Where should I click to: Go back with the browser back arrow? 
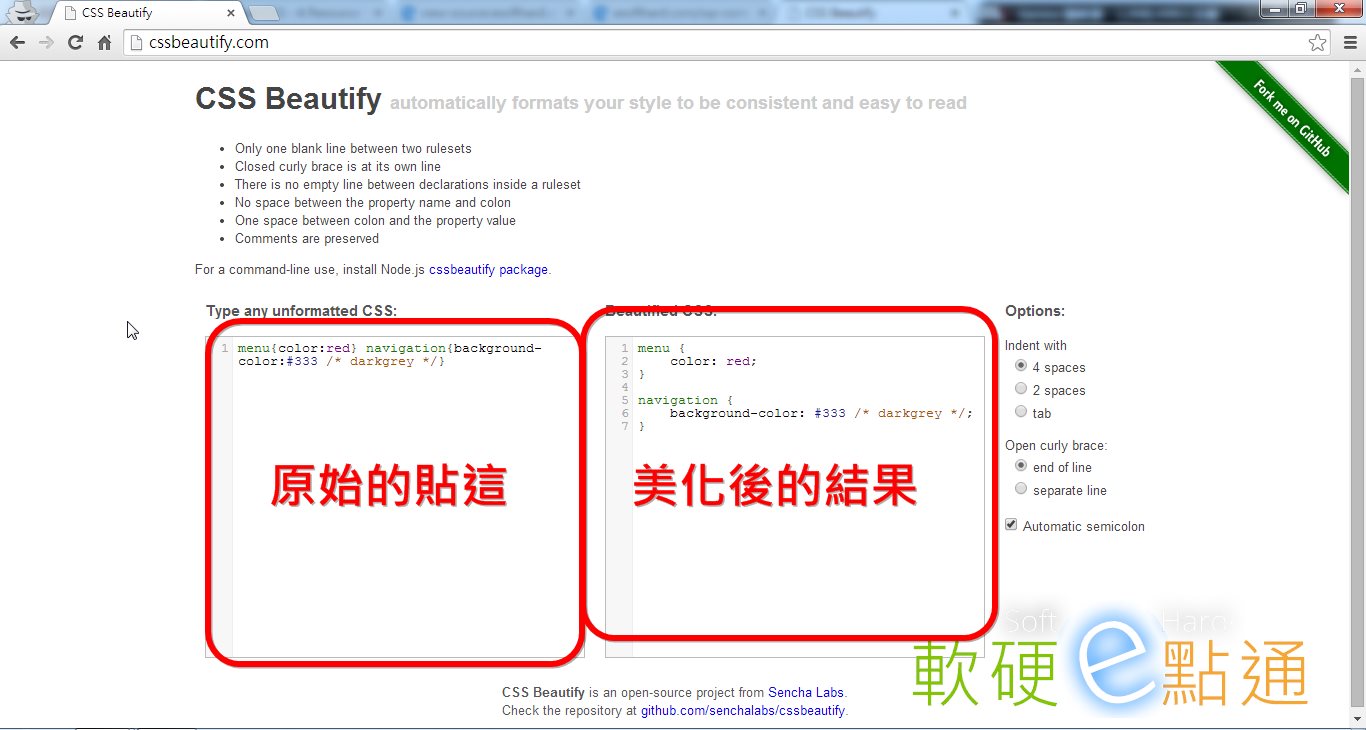pyautogui.click(x=17, y=43)
